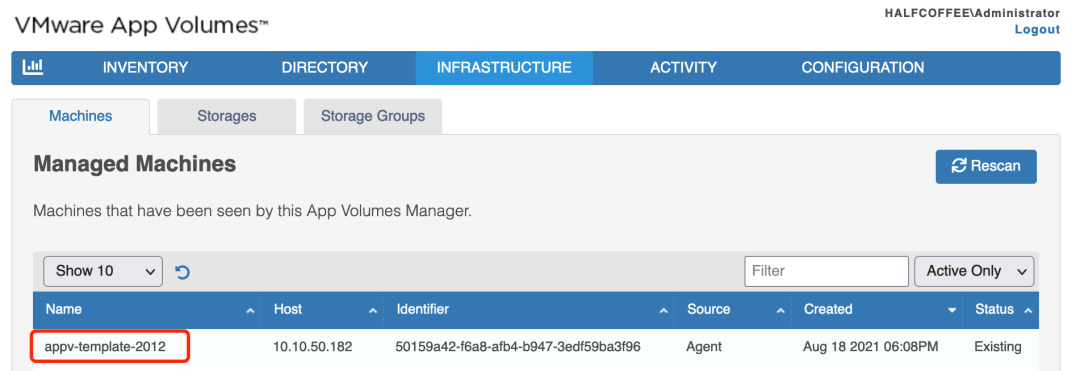Sort by Host column arrow

pos(373,311)
